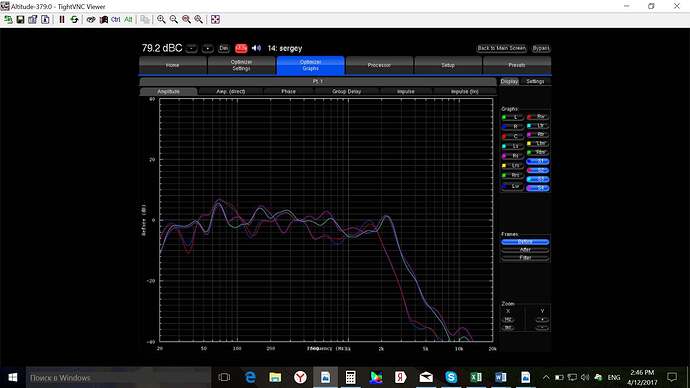Select the Filter frame

(525, 258)
